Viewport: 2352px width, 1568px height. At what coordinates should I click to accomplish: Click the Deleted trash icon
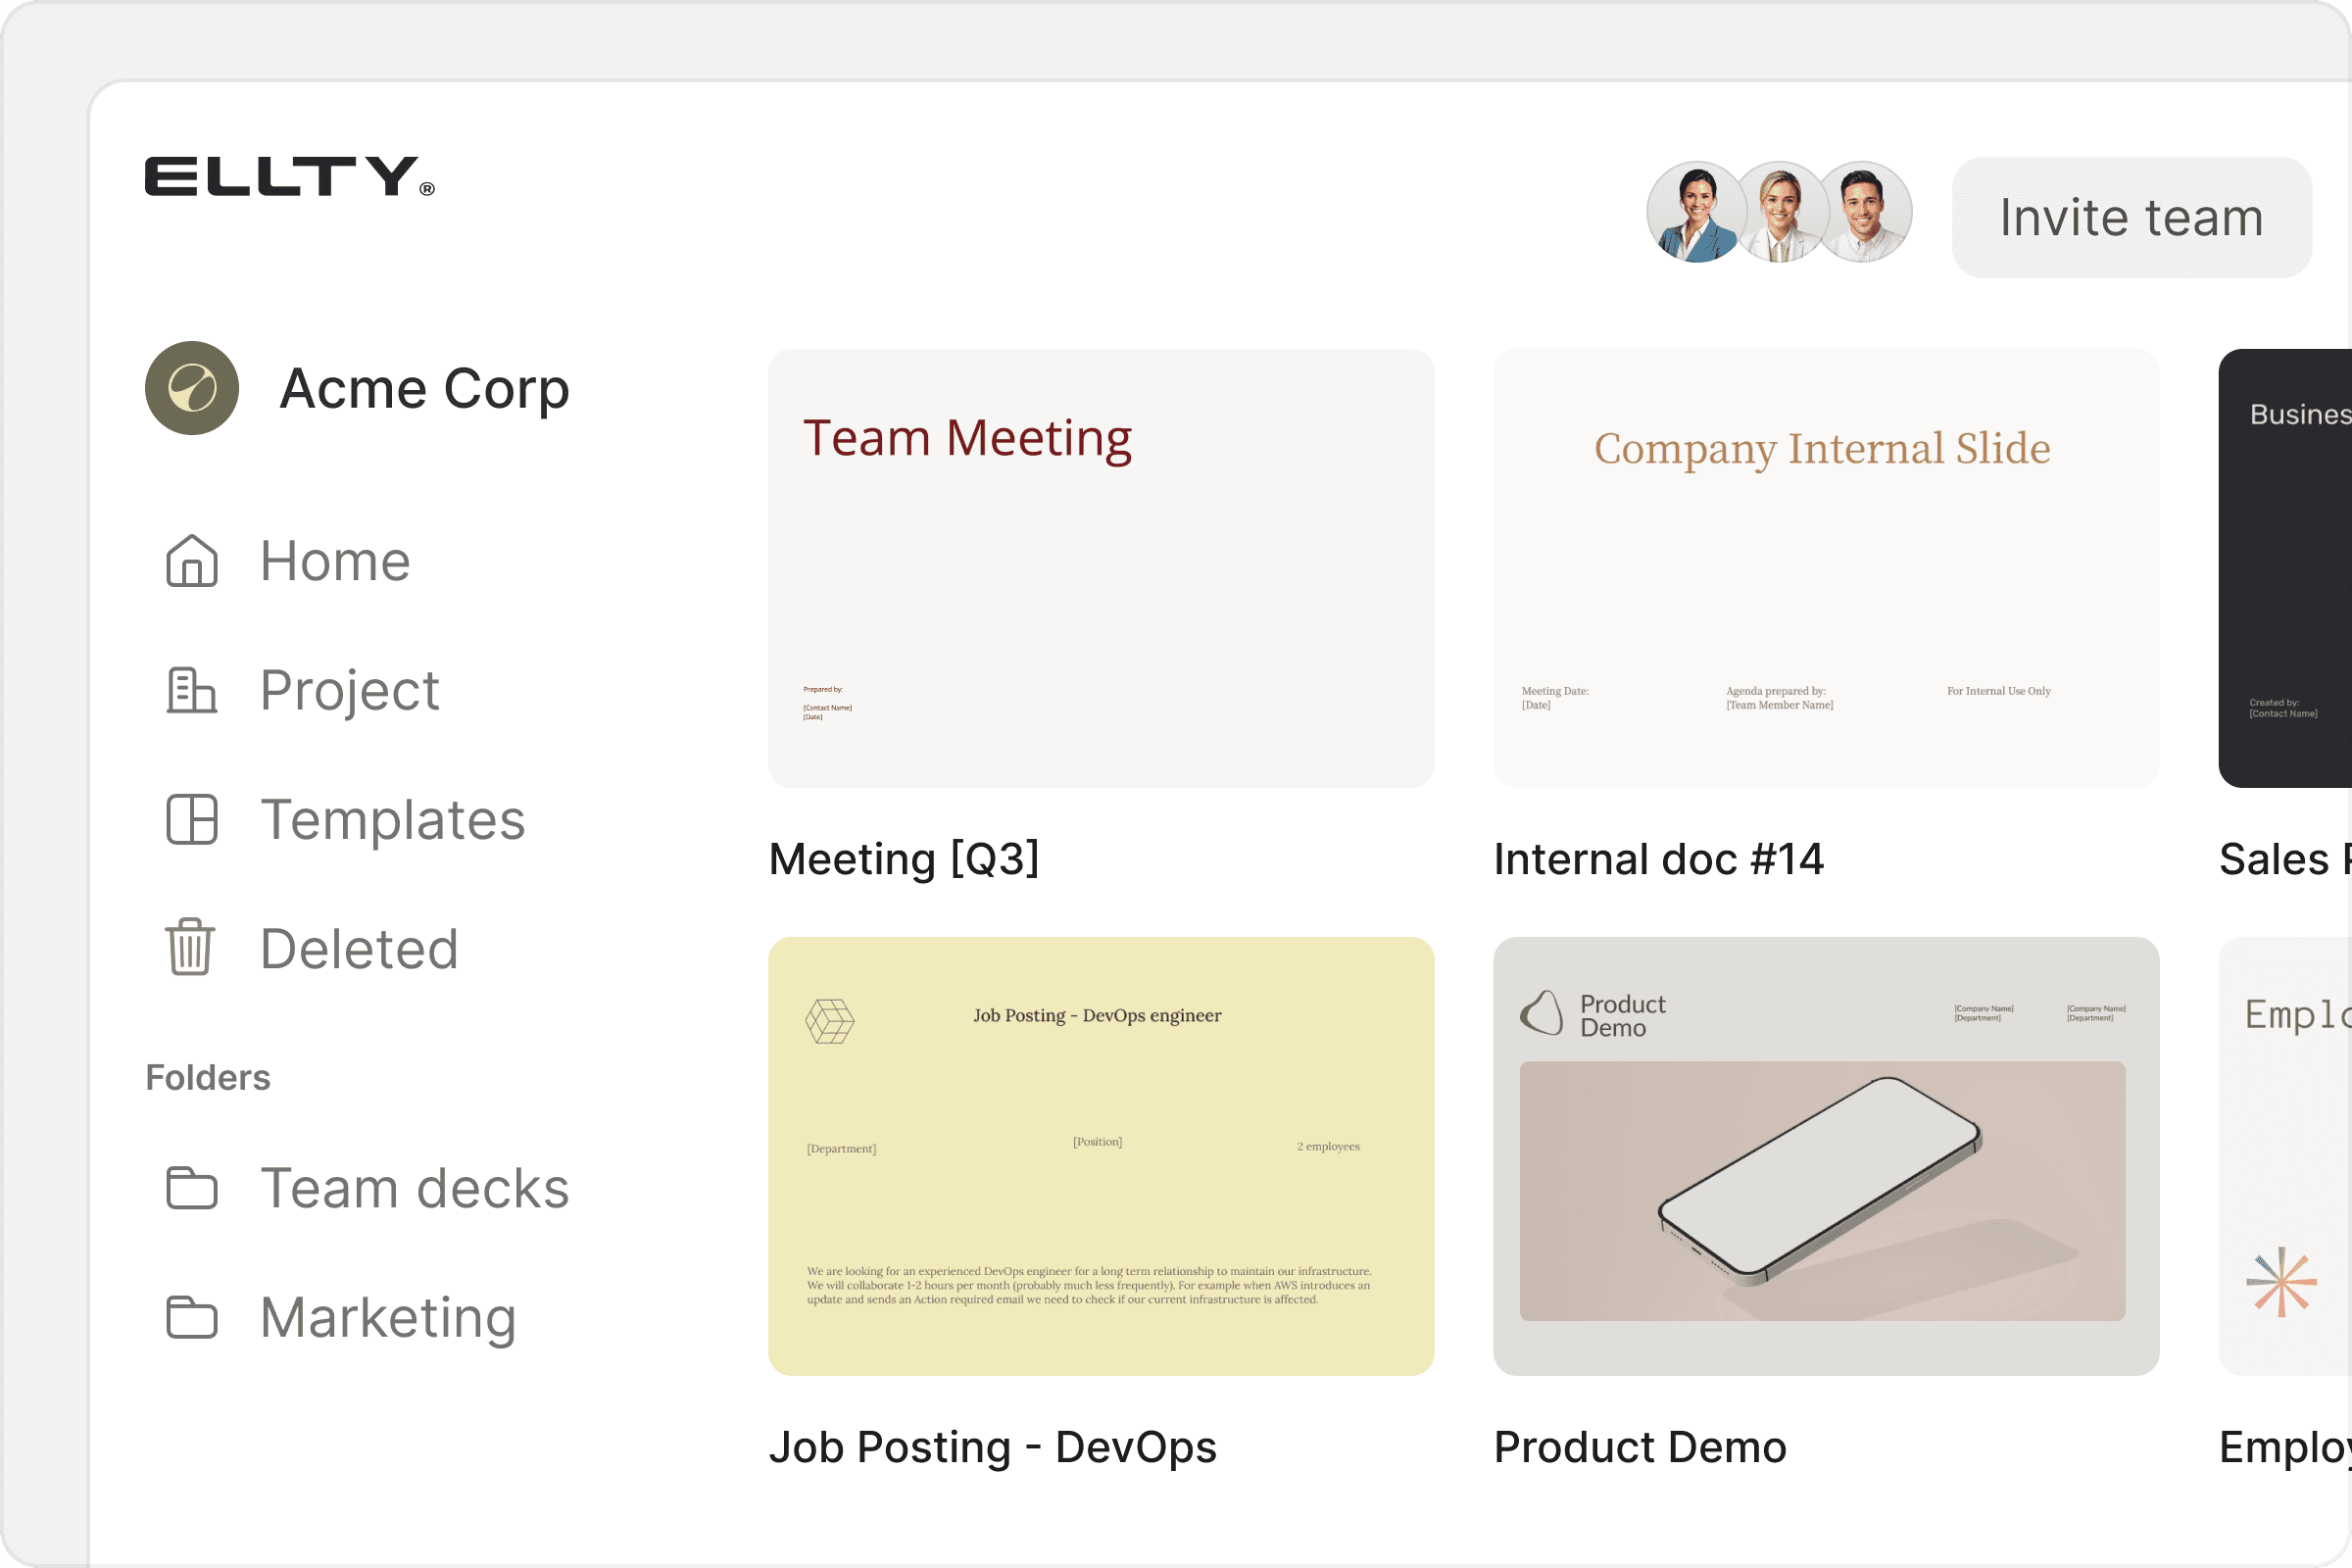tap(189, 947)
